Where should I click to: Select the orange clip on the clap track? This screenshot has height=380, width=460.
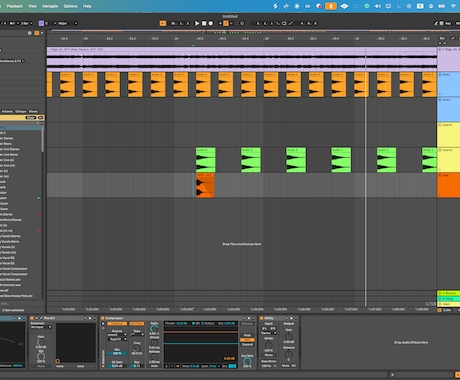pyautogui.click(x=205, y=185)
